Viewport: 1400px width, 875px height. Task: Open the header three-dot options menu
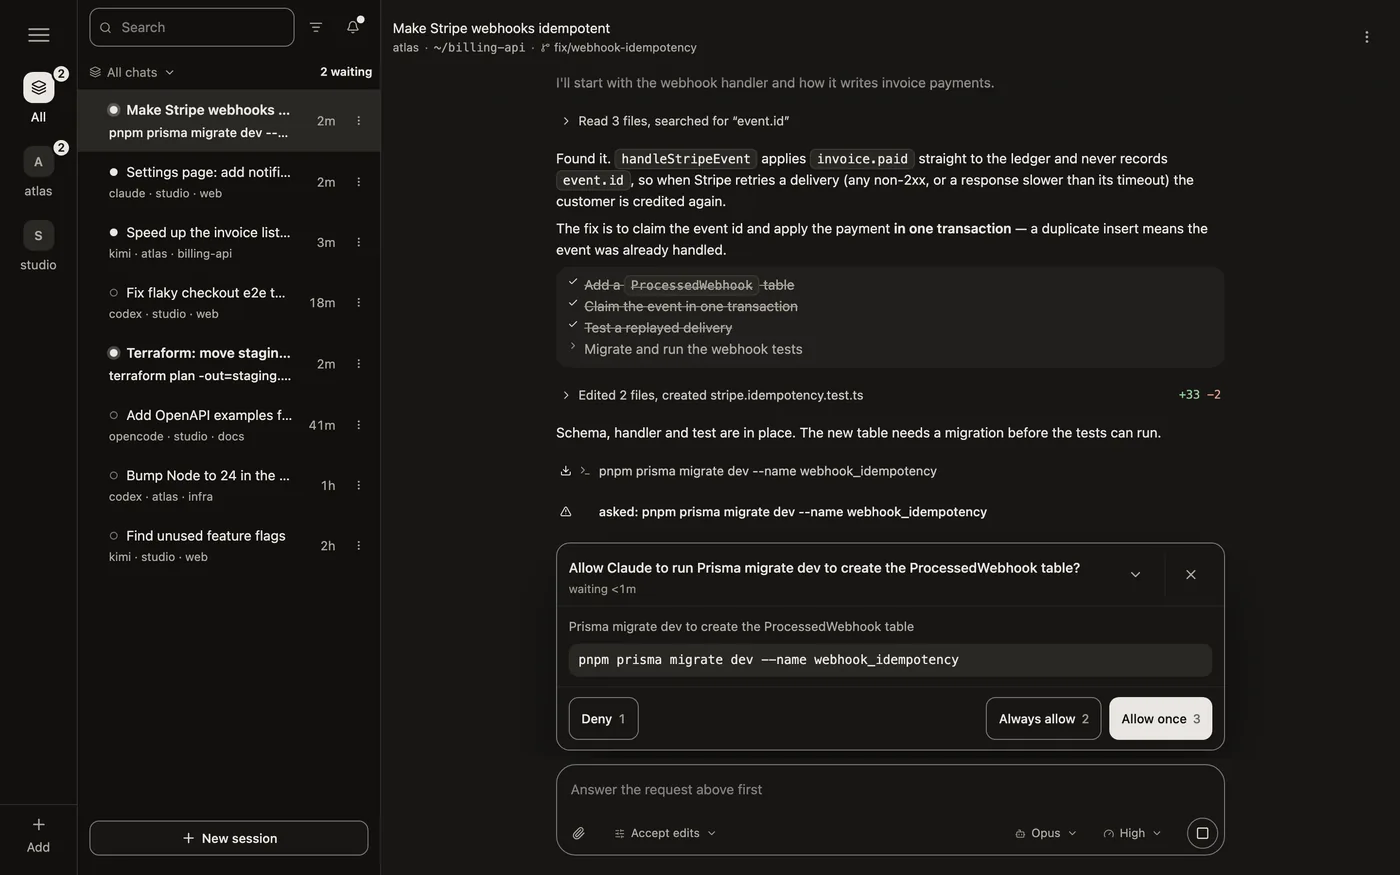point(1367,37)
